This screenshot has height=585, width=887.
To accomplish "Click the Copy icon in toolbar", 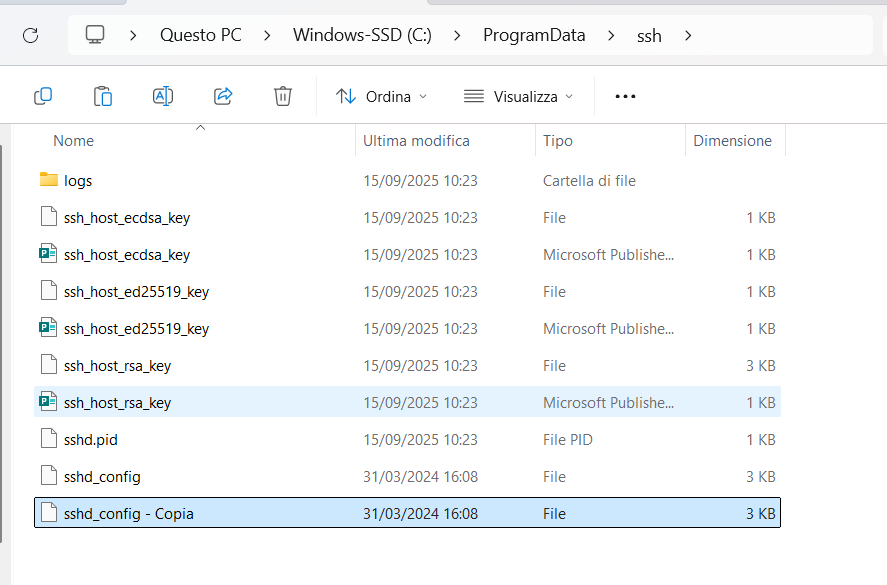I will [43, 96].
